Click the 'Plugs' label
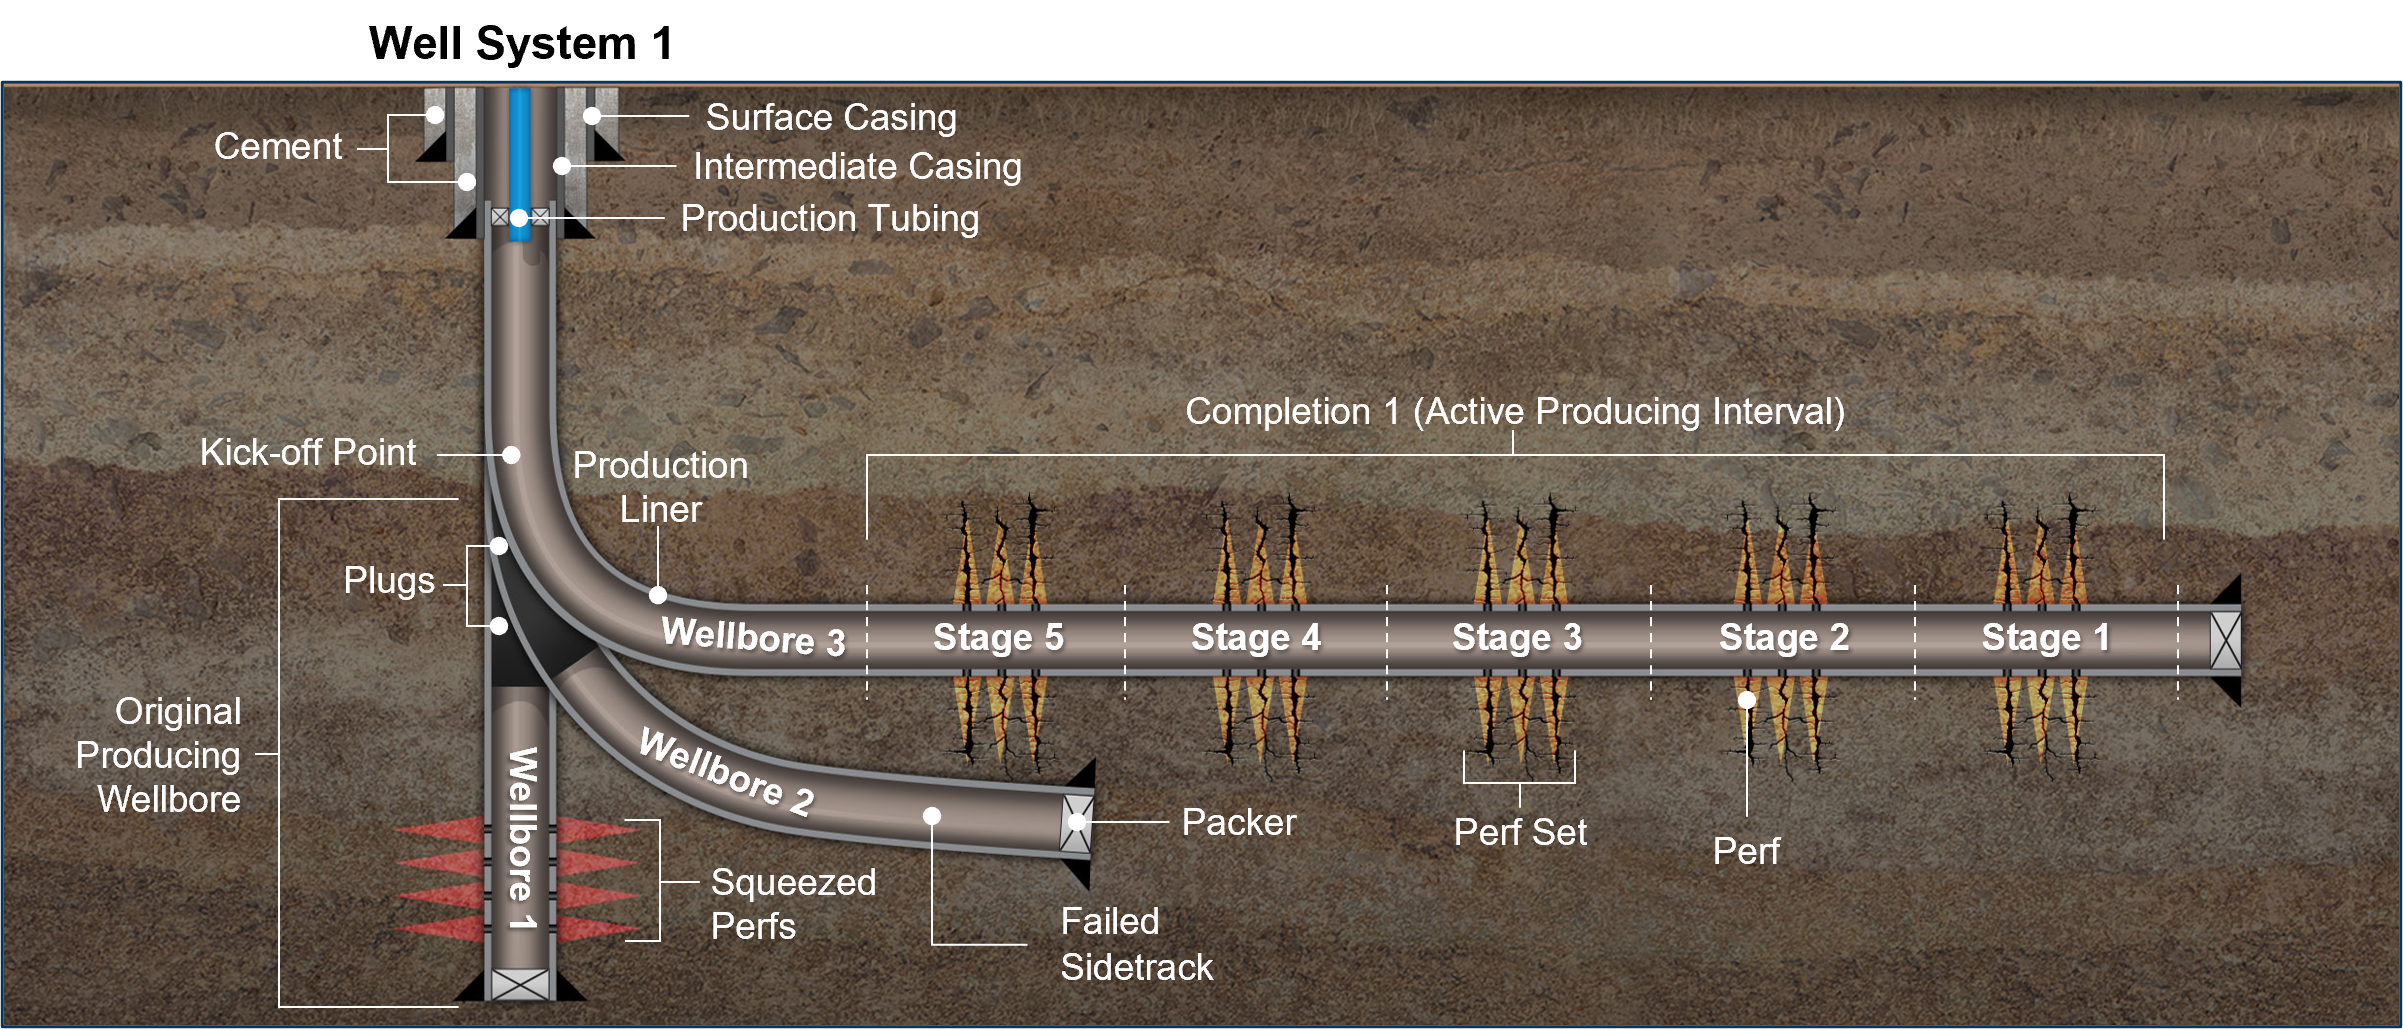Screen dimensions: 2403x1029 (x=389, y=581)
